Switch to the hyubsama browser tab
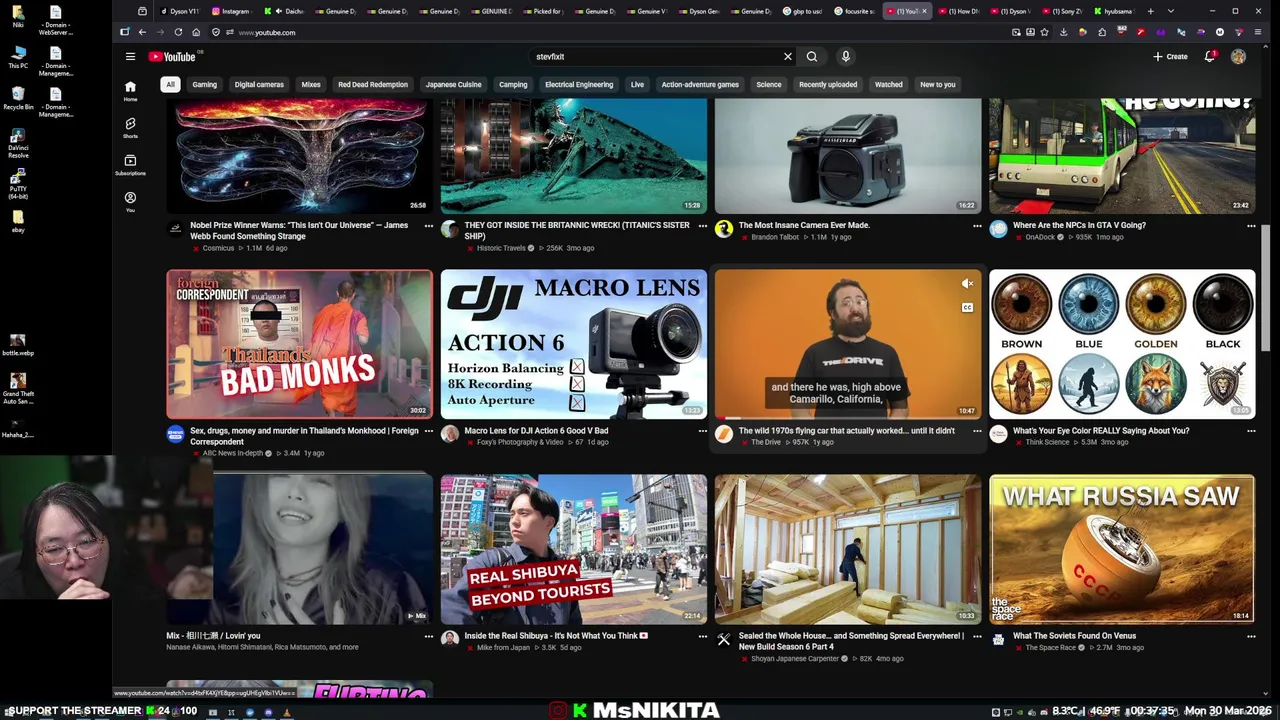 (1114, 11)
